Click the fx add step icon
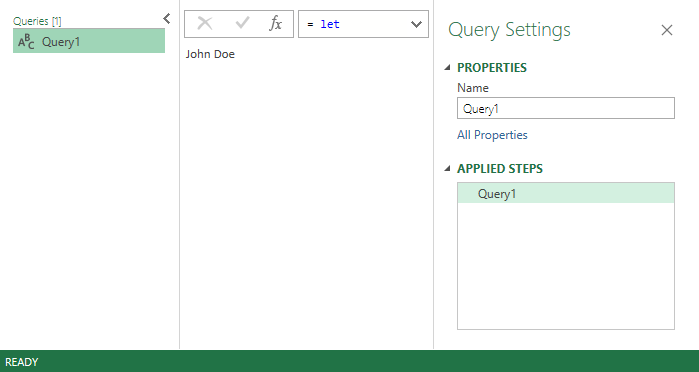The height and width of the screenshot is (372, 699). [275, 23]
